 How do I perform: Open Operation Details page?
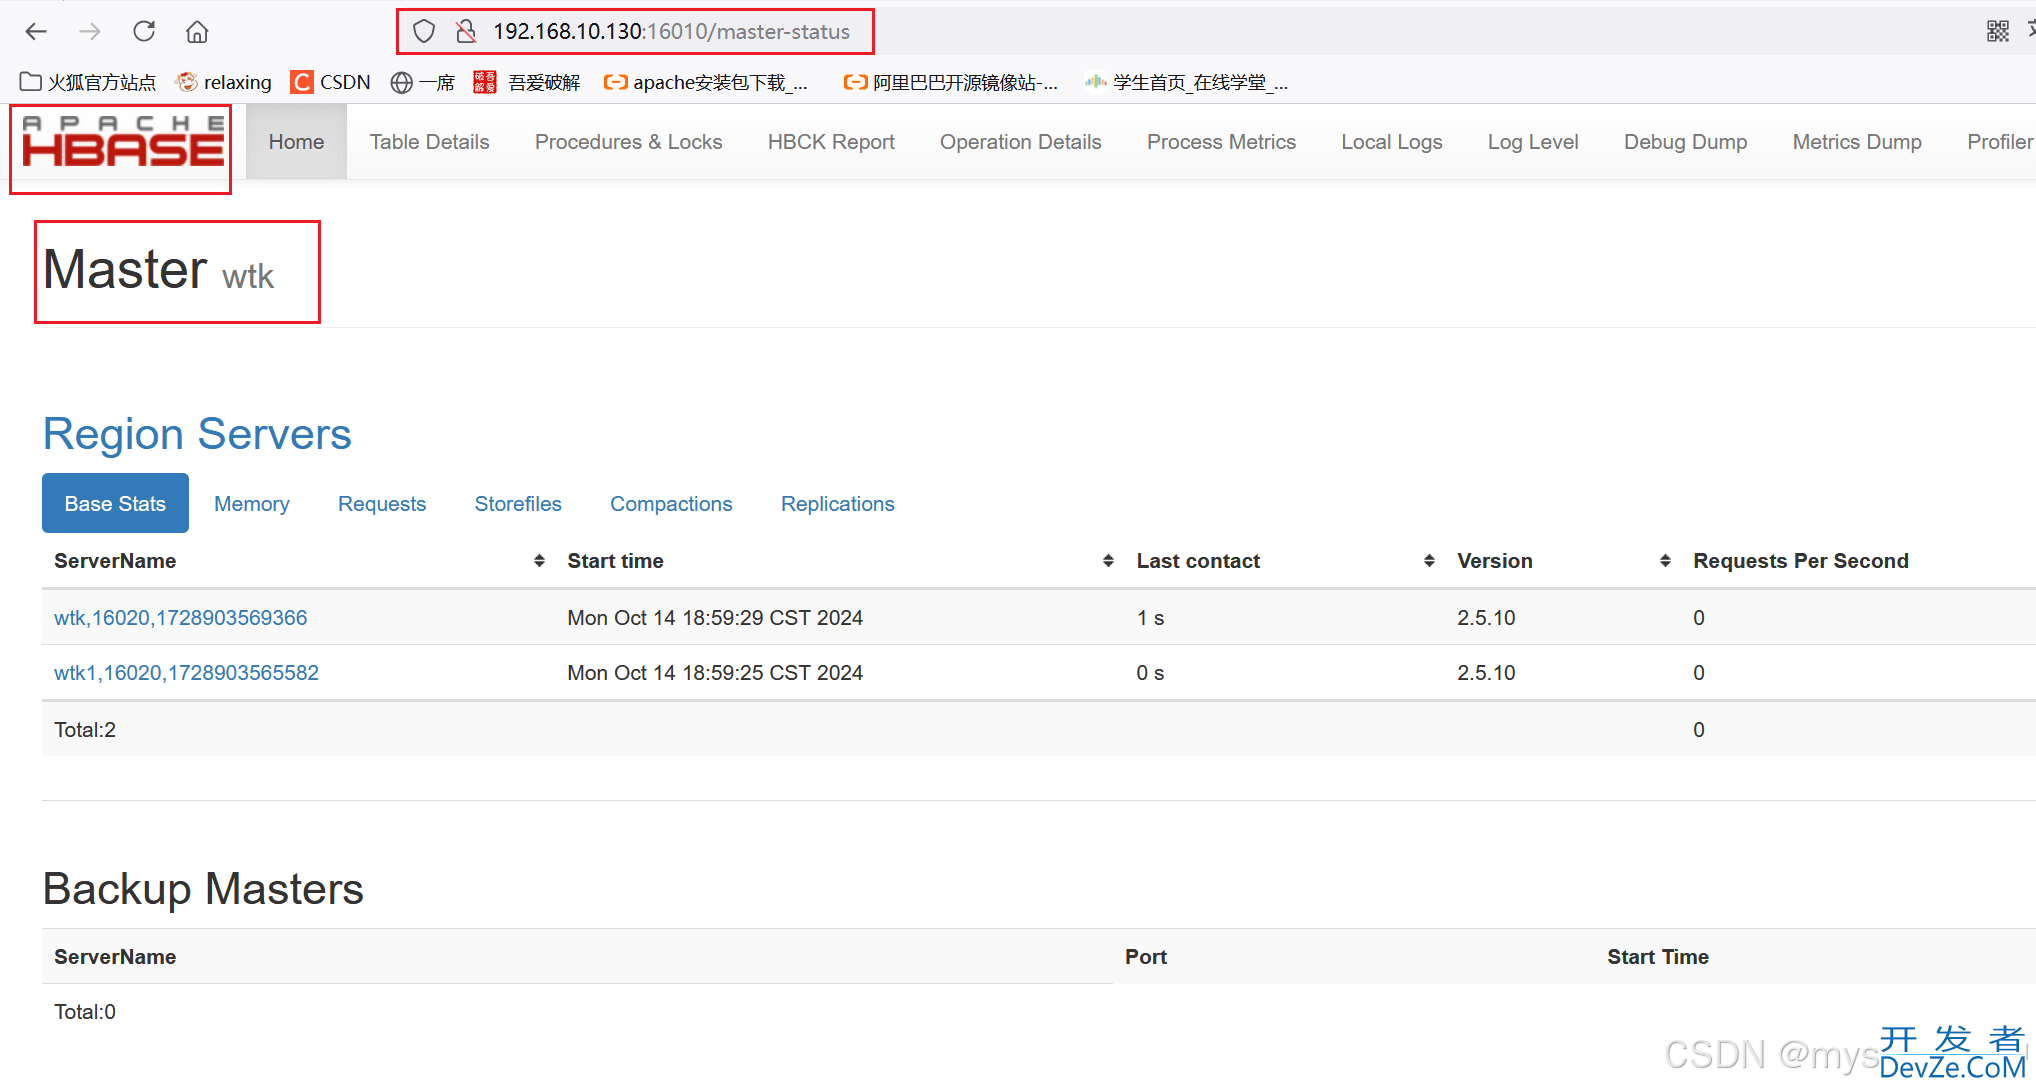point(1020,142)
